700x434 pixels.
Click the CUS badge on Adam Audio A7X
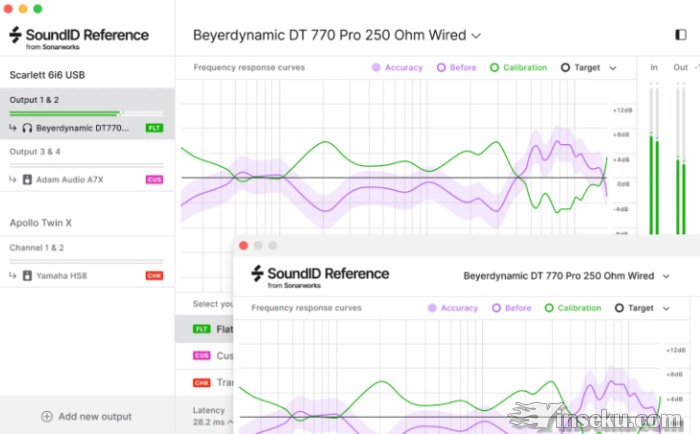[154, 179]
